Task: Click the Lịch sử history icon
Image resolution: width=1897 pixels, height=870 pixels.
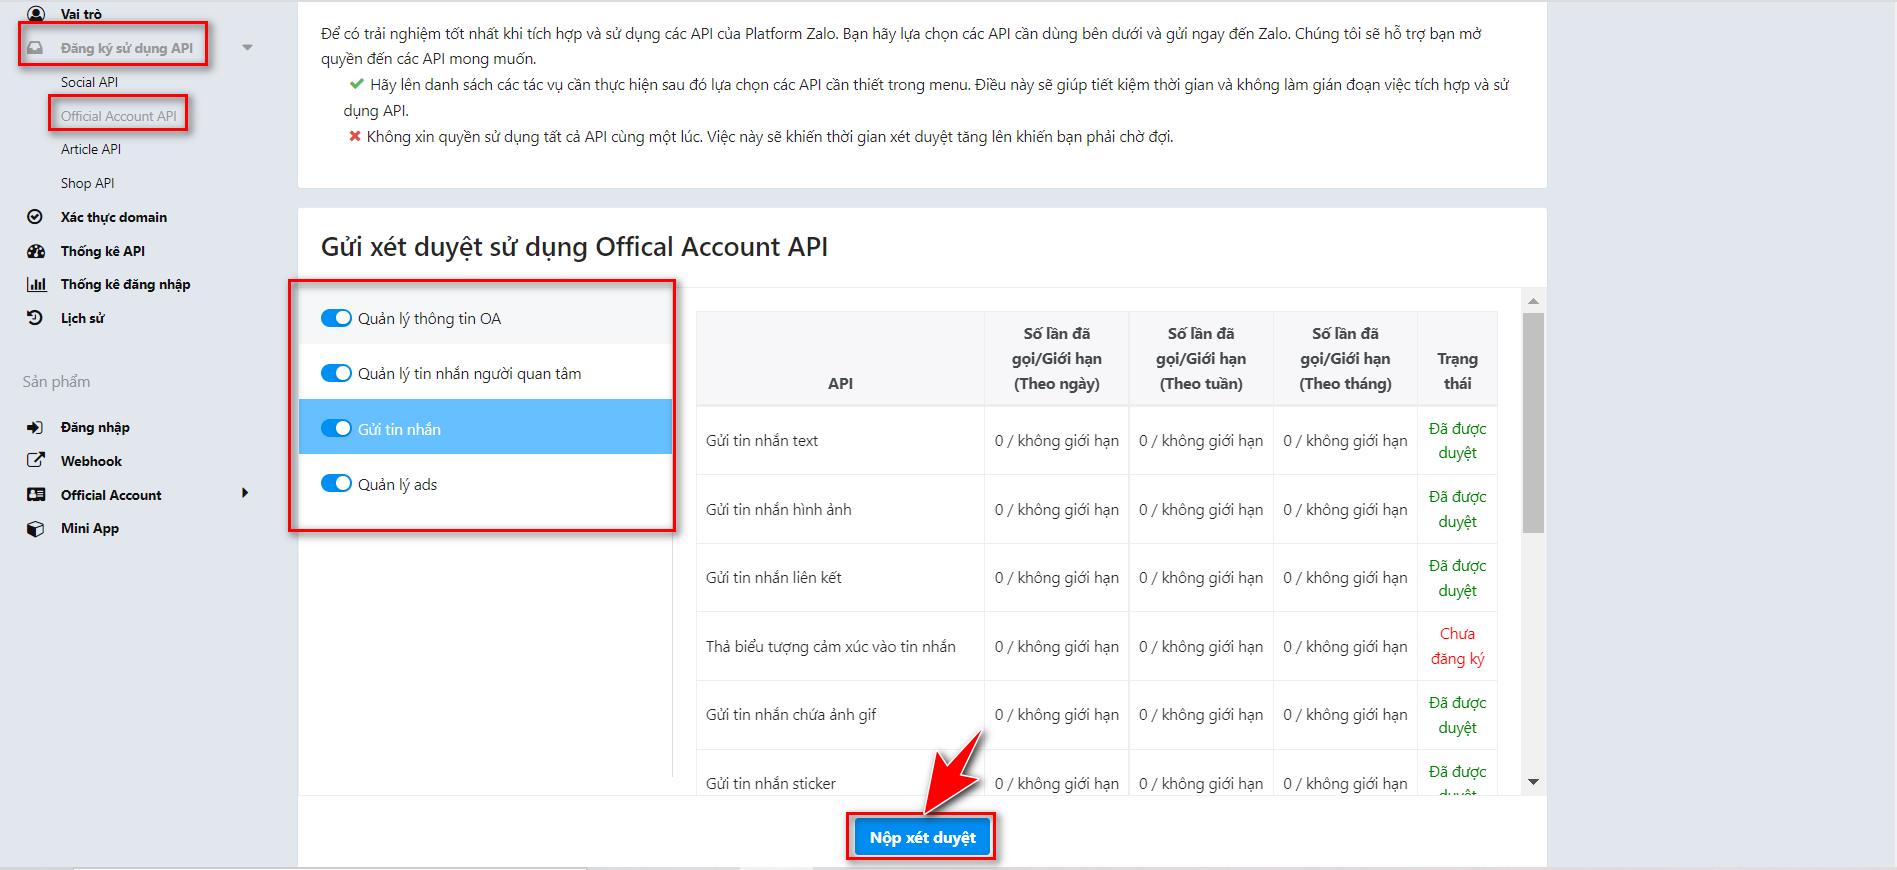Action: pyautogui.click(x=35, y=318)
